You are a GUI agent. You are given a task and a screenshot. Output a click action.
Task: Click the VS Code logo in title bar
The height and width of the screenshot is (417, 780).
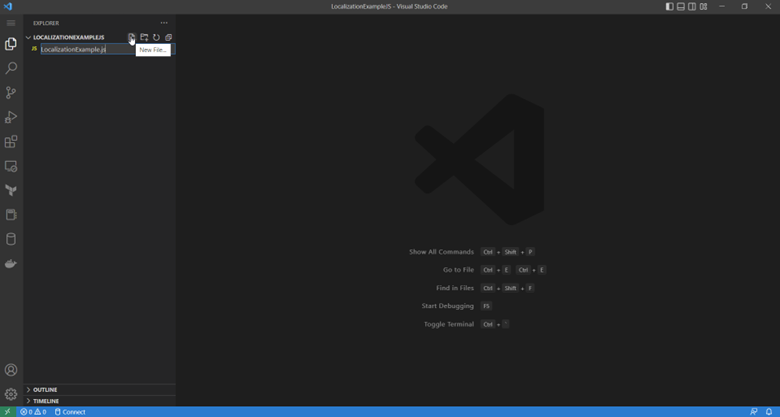[x=8, y=6]
